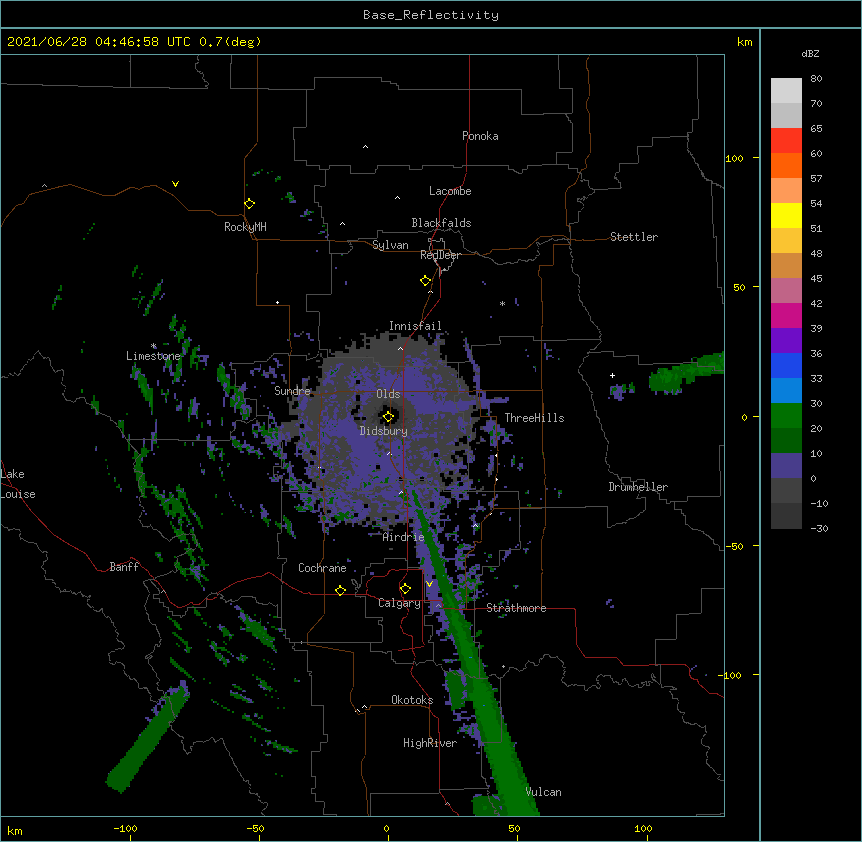The width and height of the screenshot is (862, 842).
Task: Click the Sylvan label
Action: [390, 245]
